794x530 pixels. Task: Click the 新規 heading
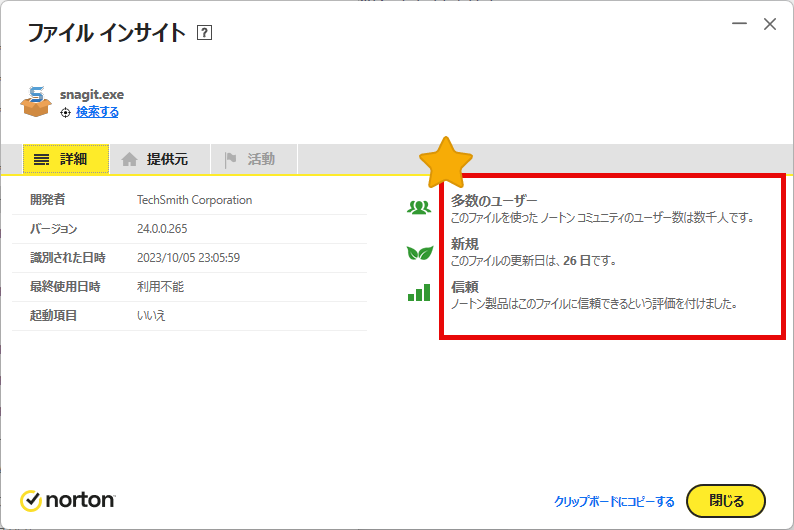(465, 244)
